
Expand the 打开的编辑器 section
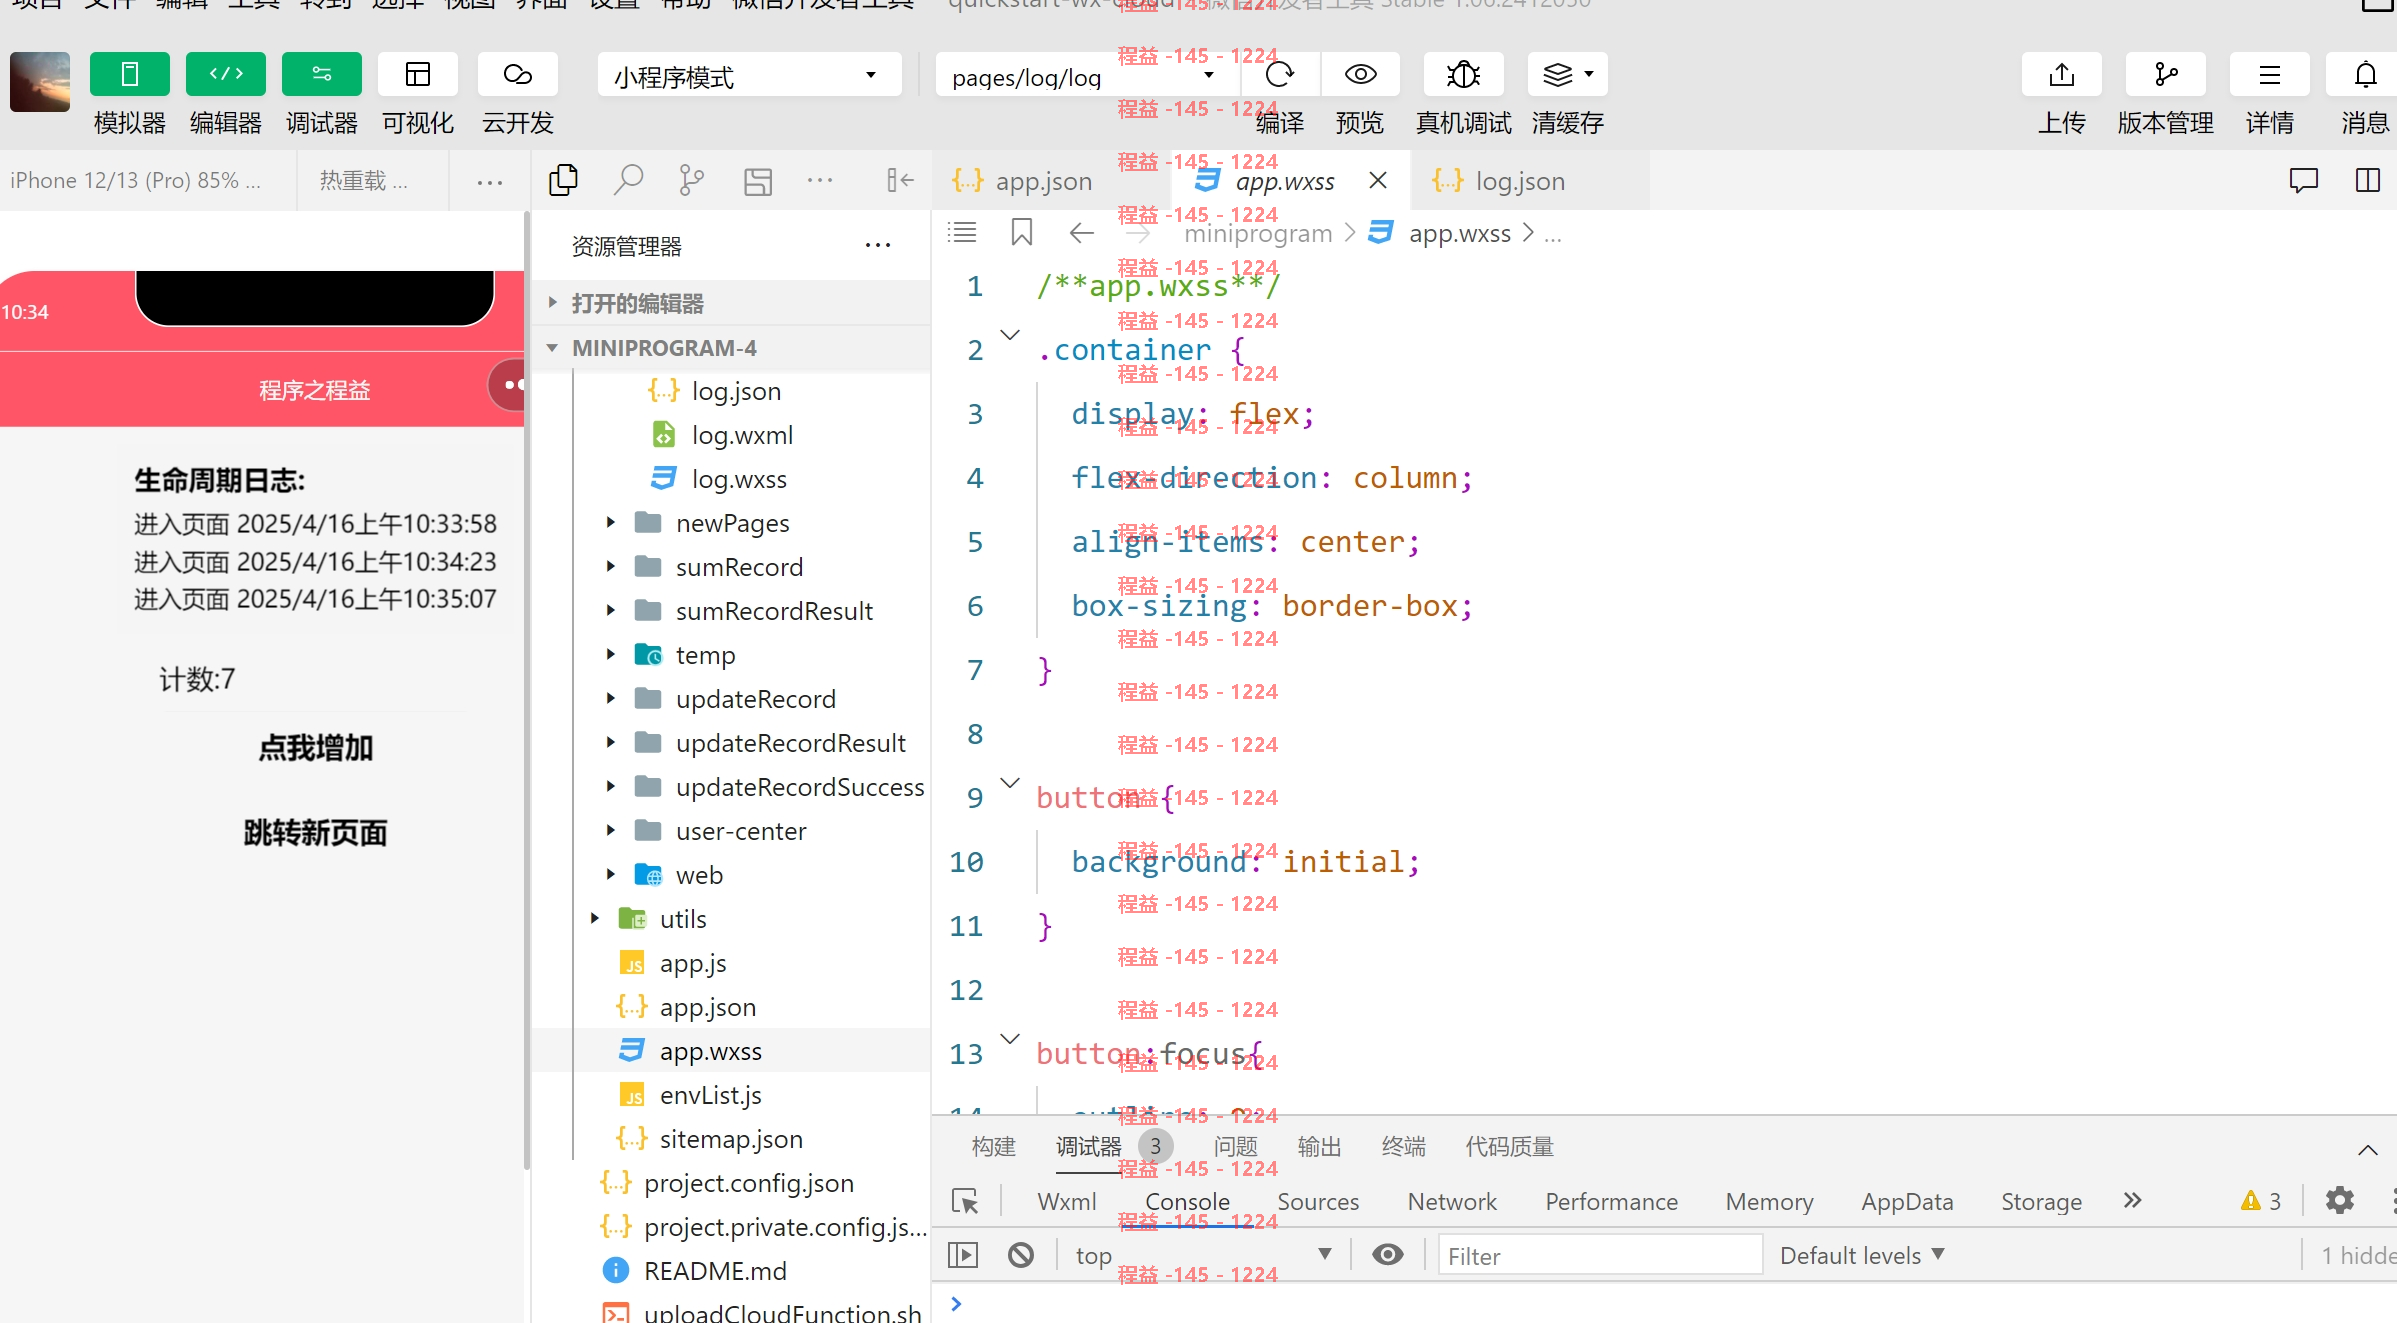tap(730, 303)
